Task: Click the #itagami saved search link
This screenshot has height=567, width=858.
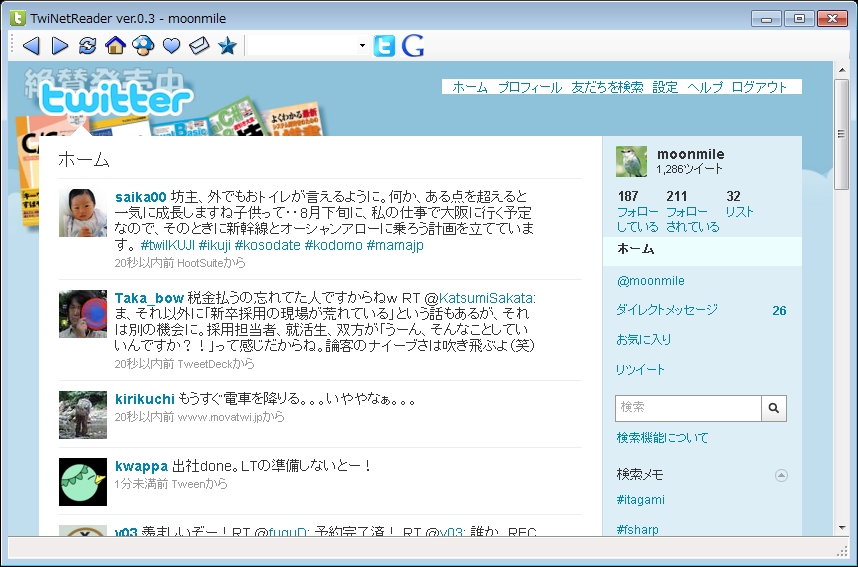Action: click(x=640, y=500)
